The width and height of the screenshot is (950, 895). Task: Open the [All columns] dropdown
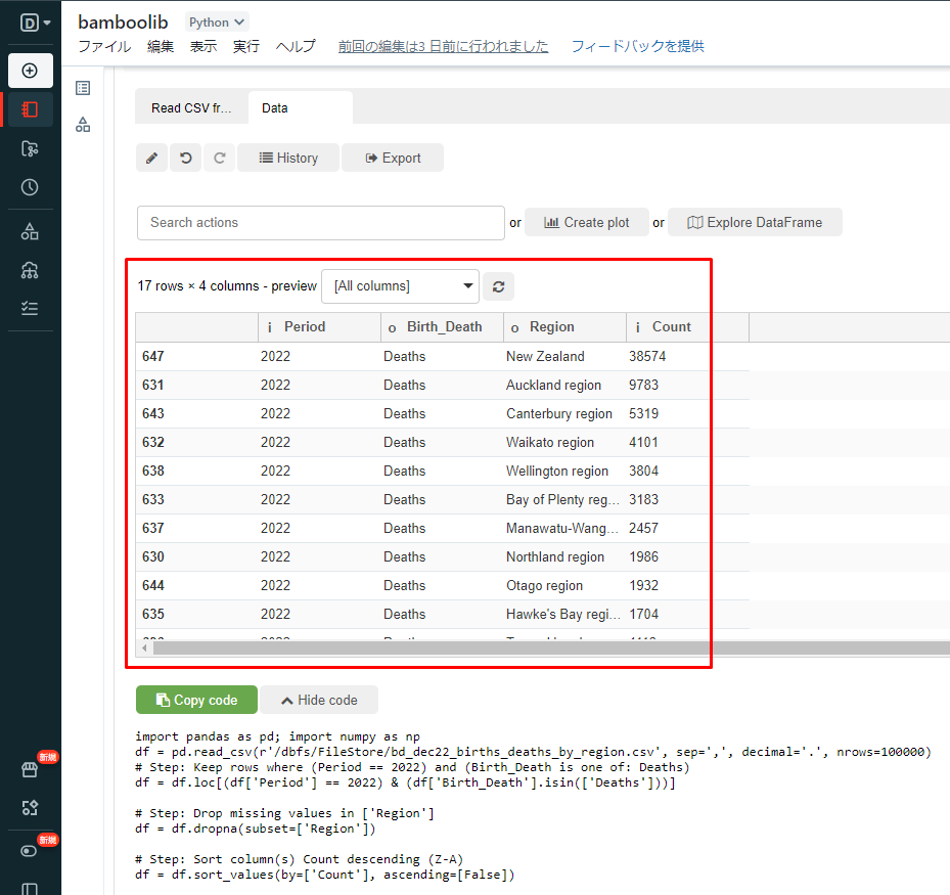pyautogui.click(x=400, y=286)
